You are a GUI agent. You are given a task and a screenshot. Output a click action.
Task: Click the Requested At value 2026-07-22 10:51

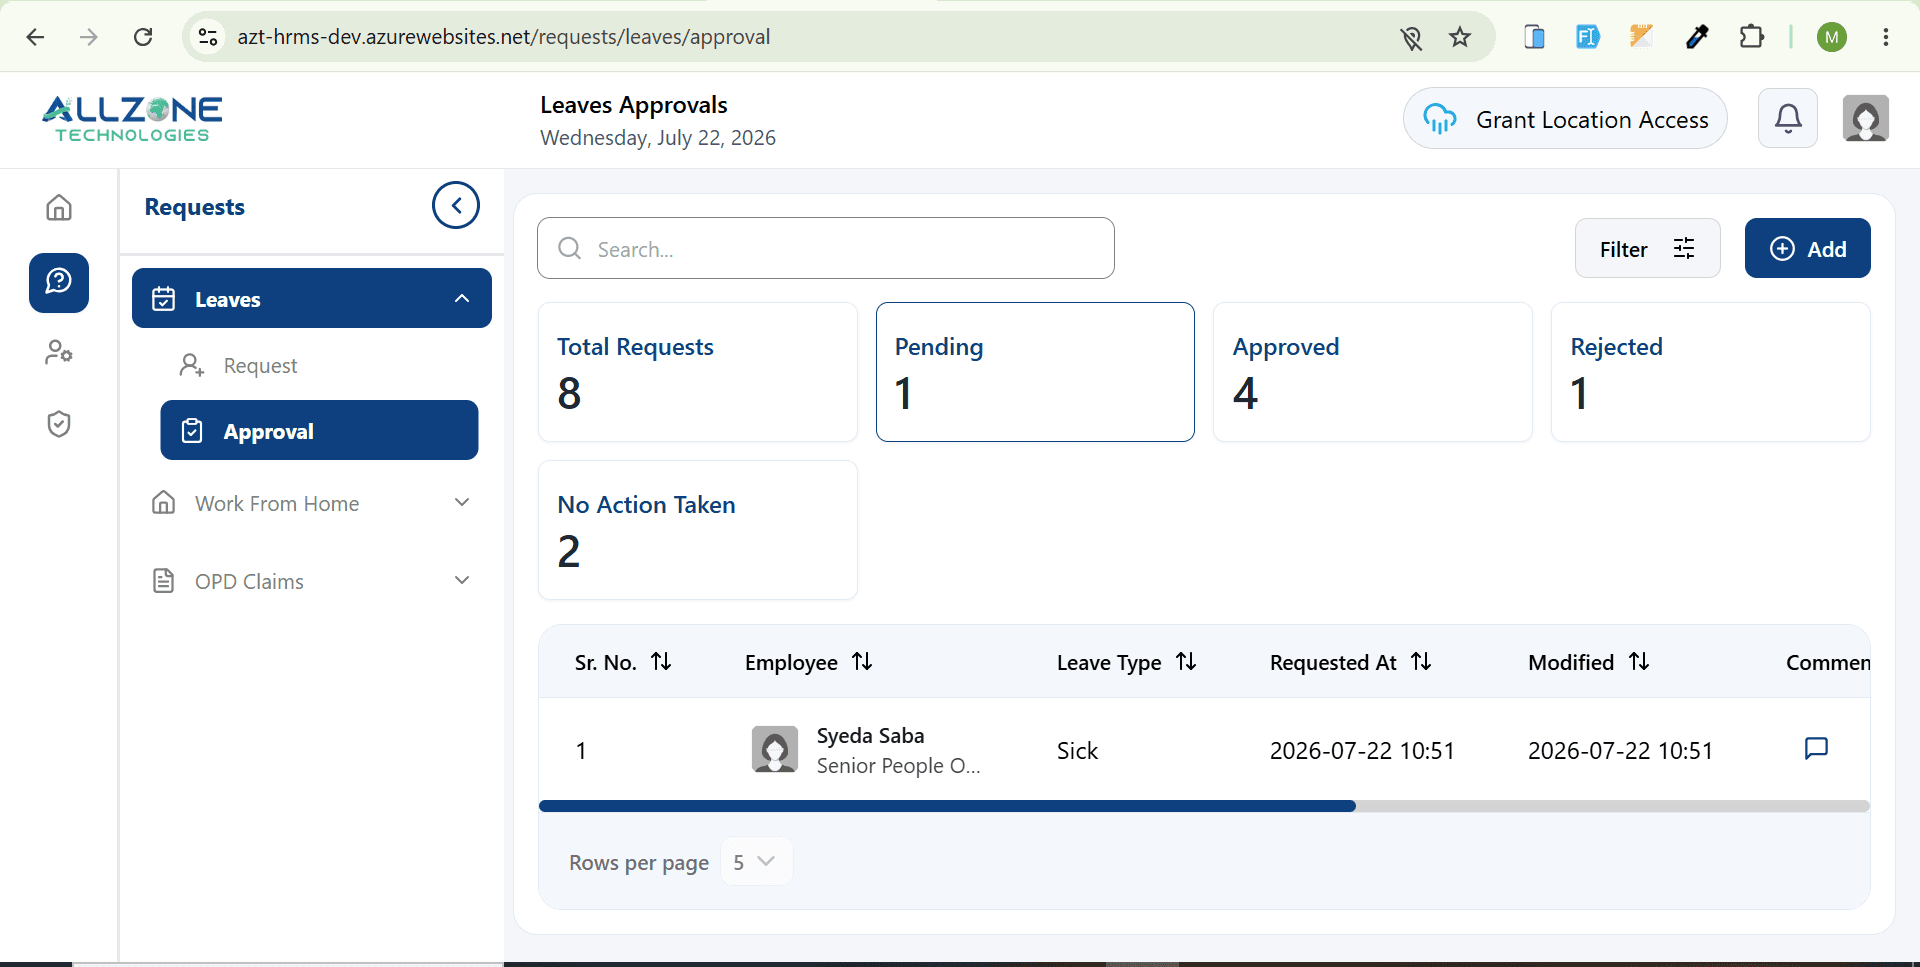click(1362, 751)
